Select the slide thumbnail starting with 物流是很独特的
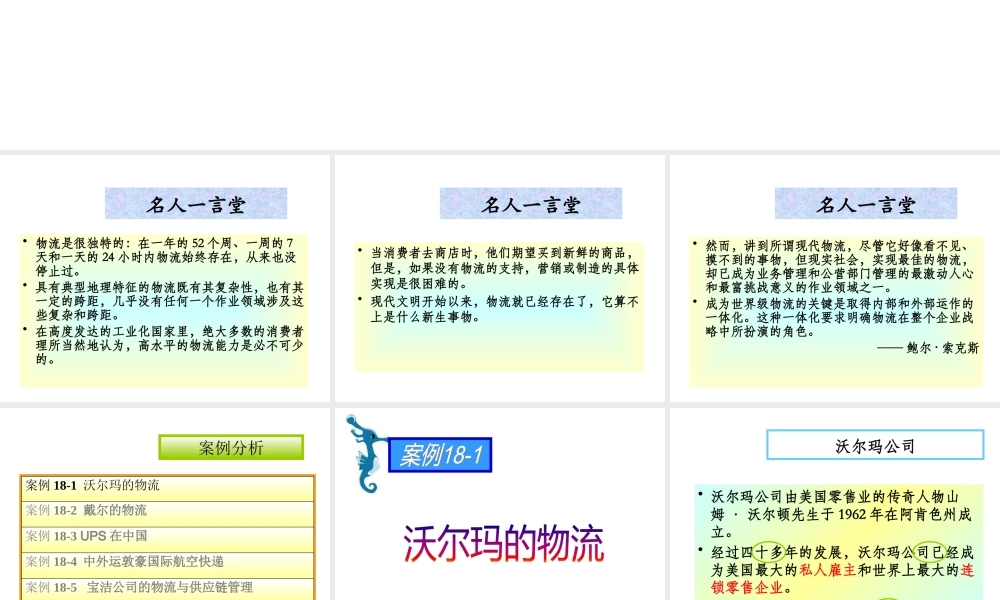Image resolution: width=1000 pixels, height=600 pixels. 165,278
